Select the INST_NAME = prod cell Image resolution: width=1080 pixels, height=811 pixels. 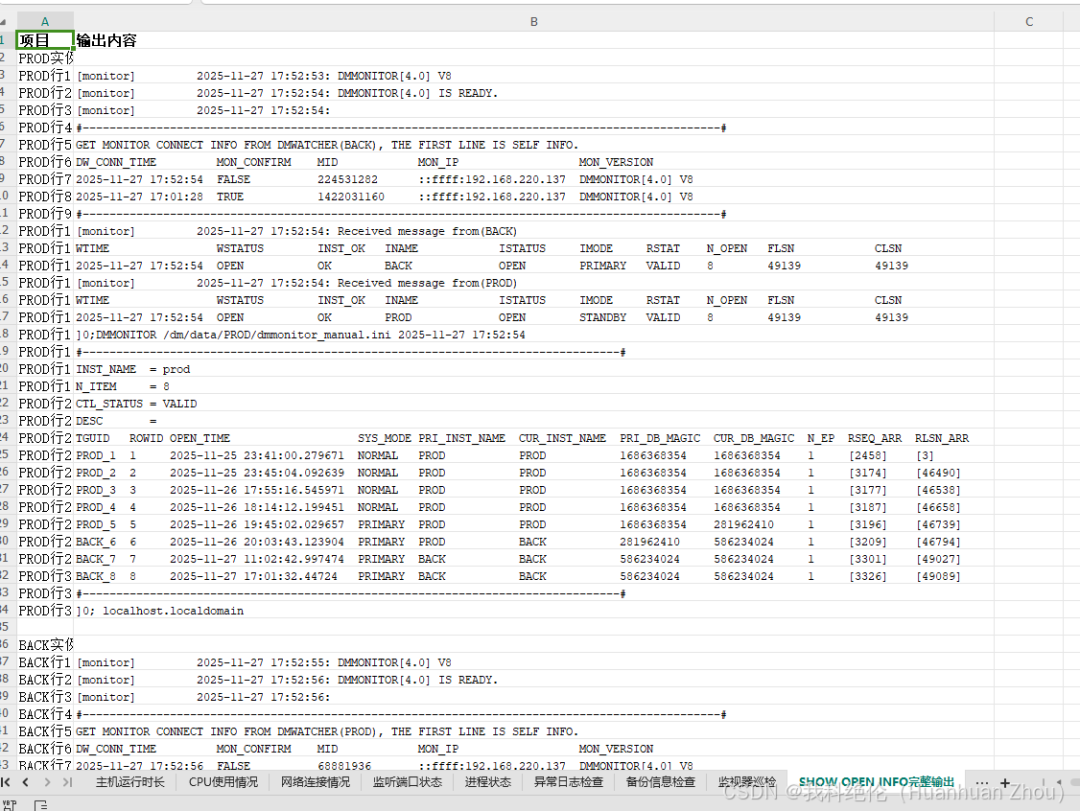534,369
